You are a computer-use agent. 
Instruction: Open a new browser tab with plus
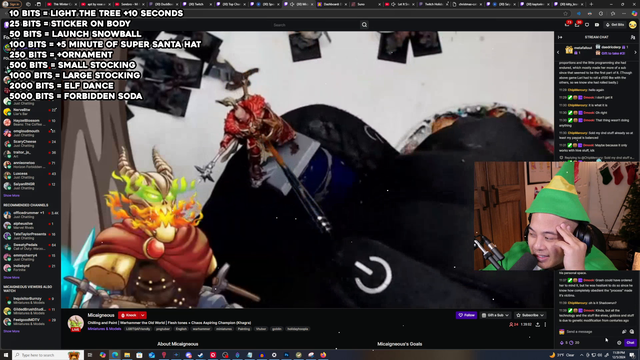(x=591, y=4)
